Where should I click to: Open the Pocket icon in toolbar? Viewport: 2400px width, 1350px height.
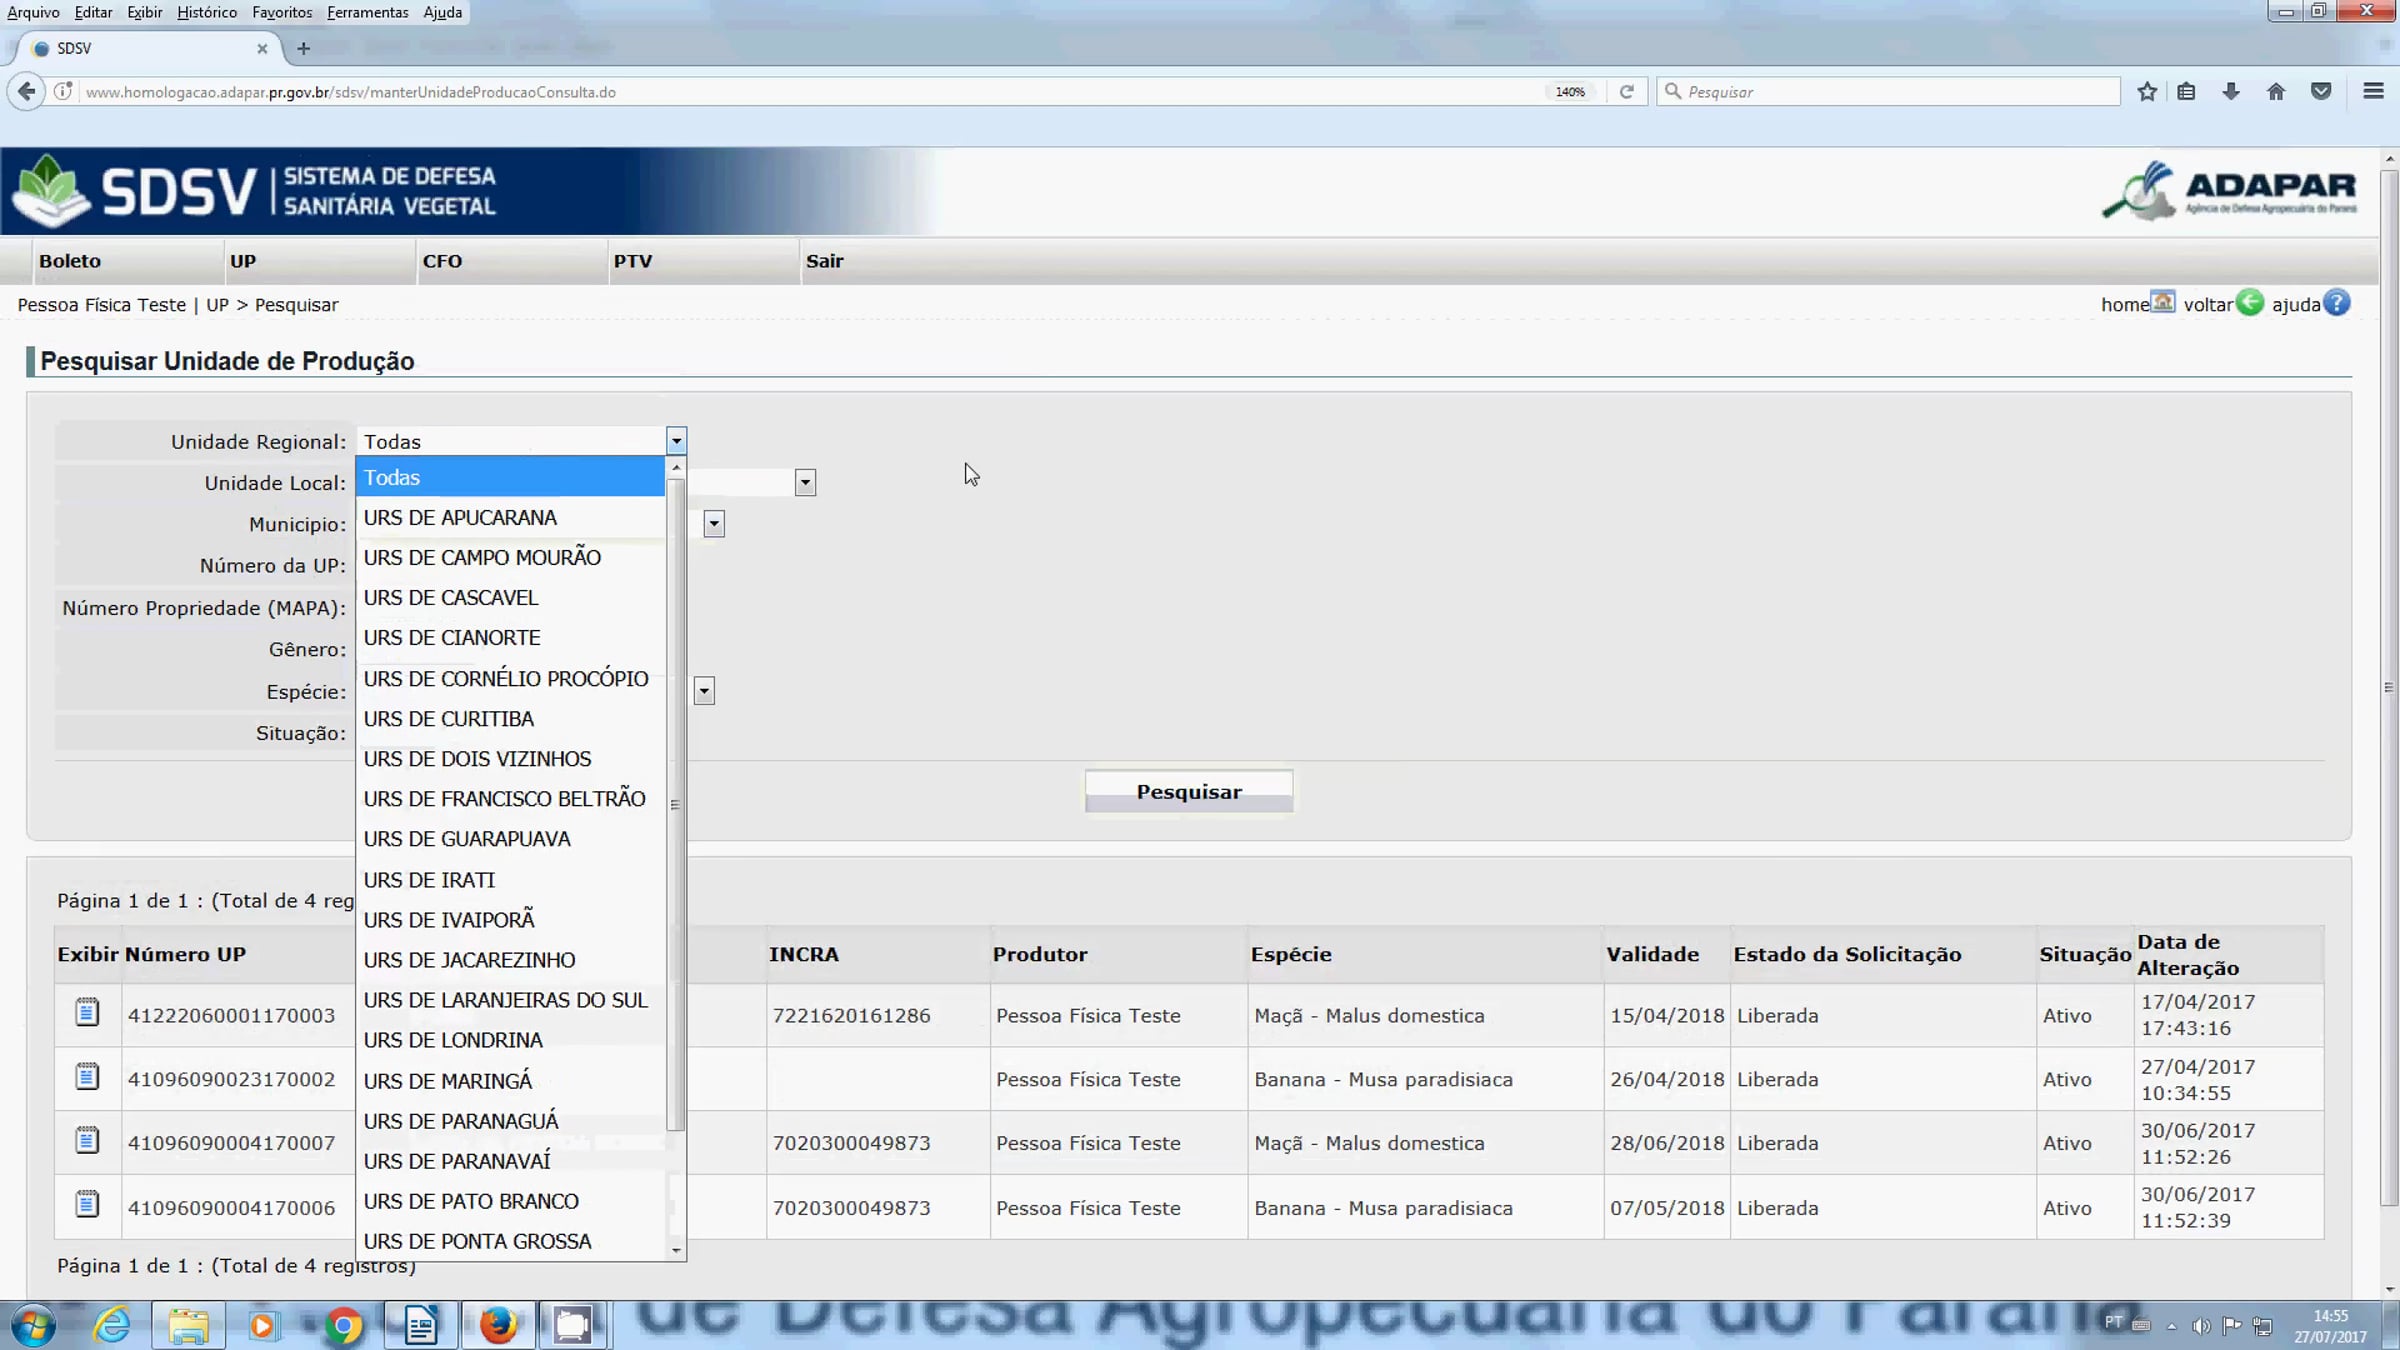[x=2321, y=92]
